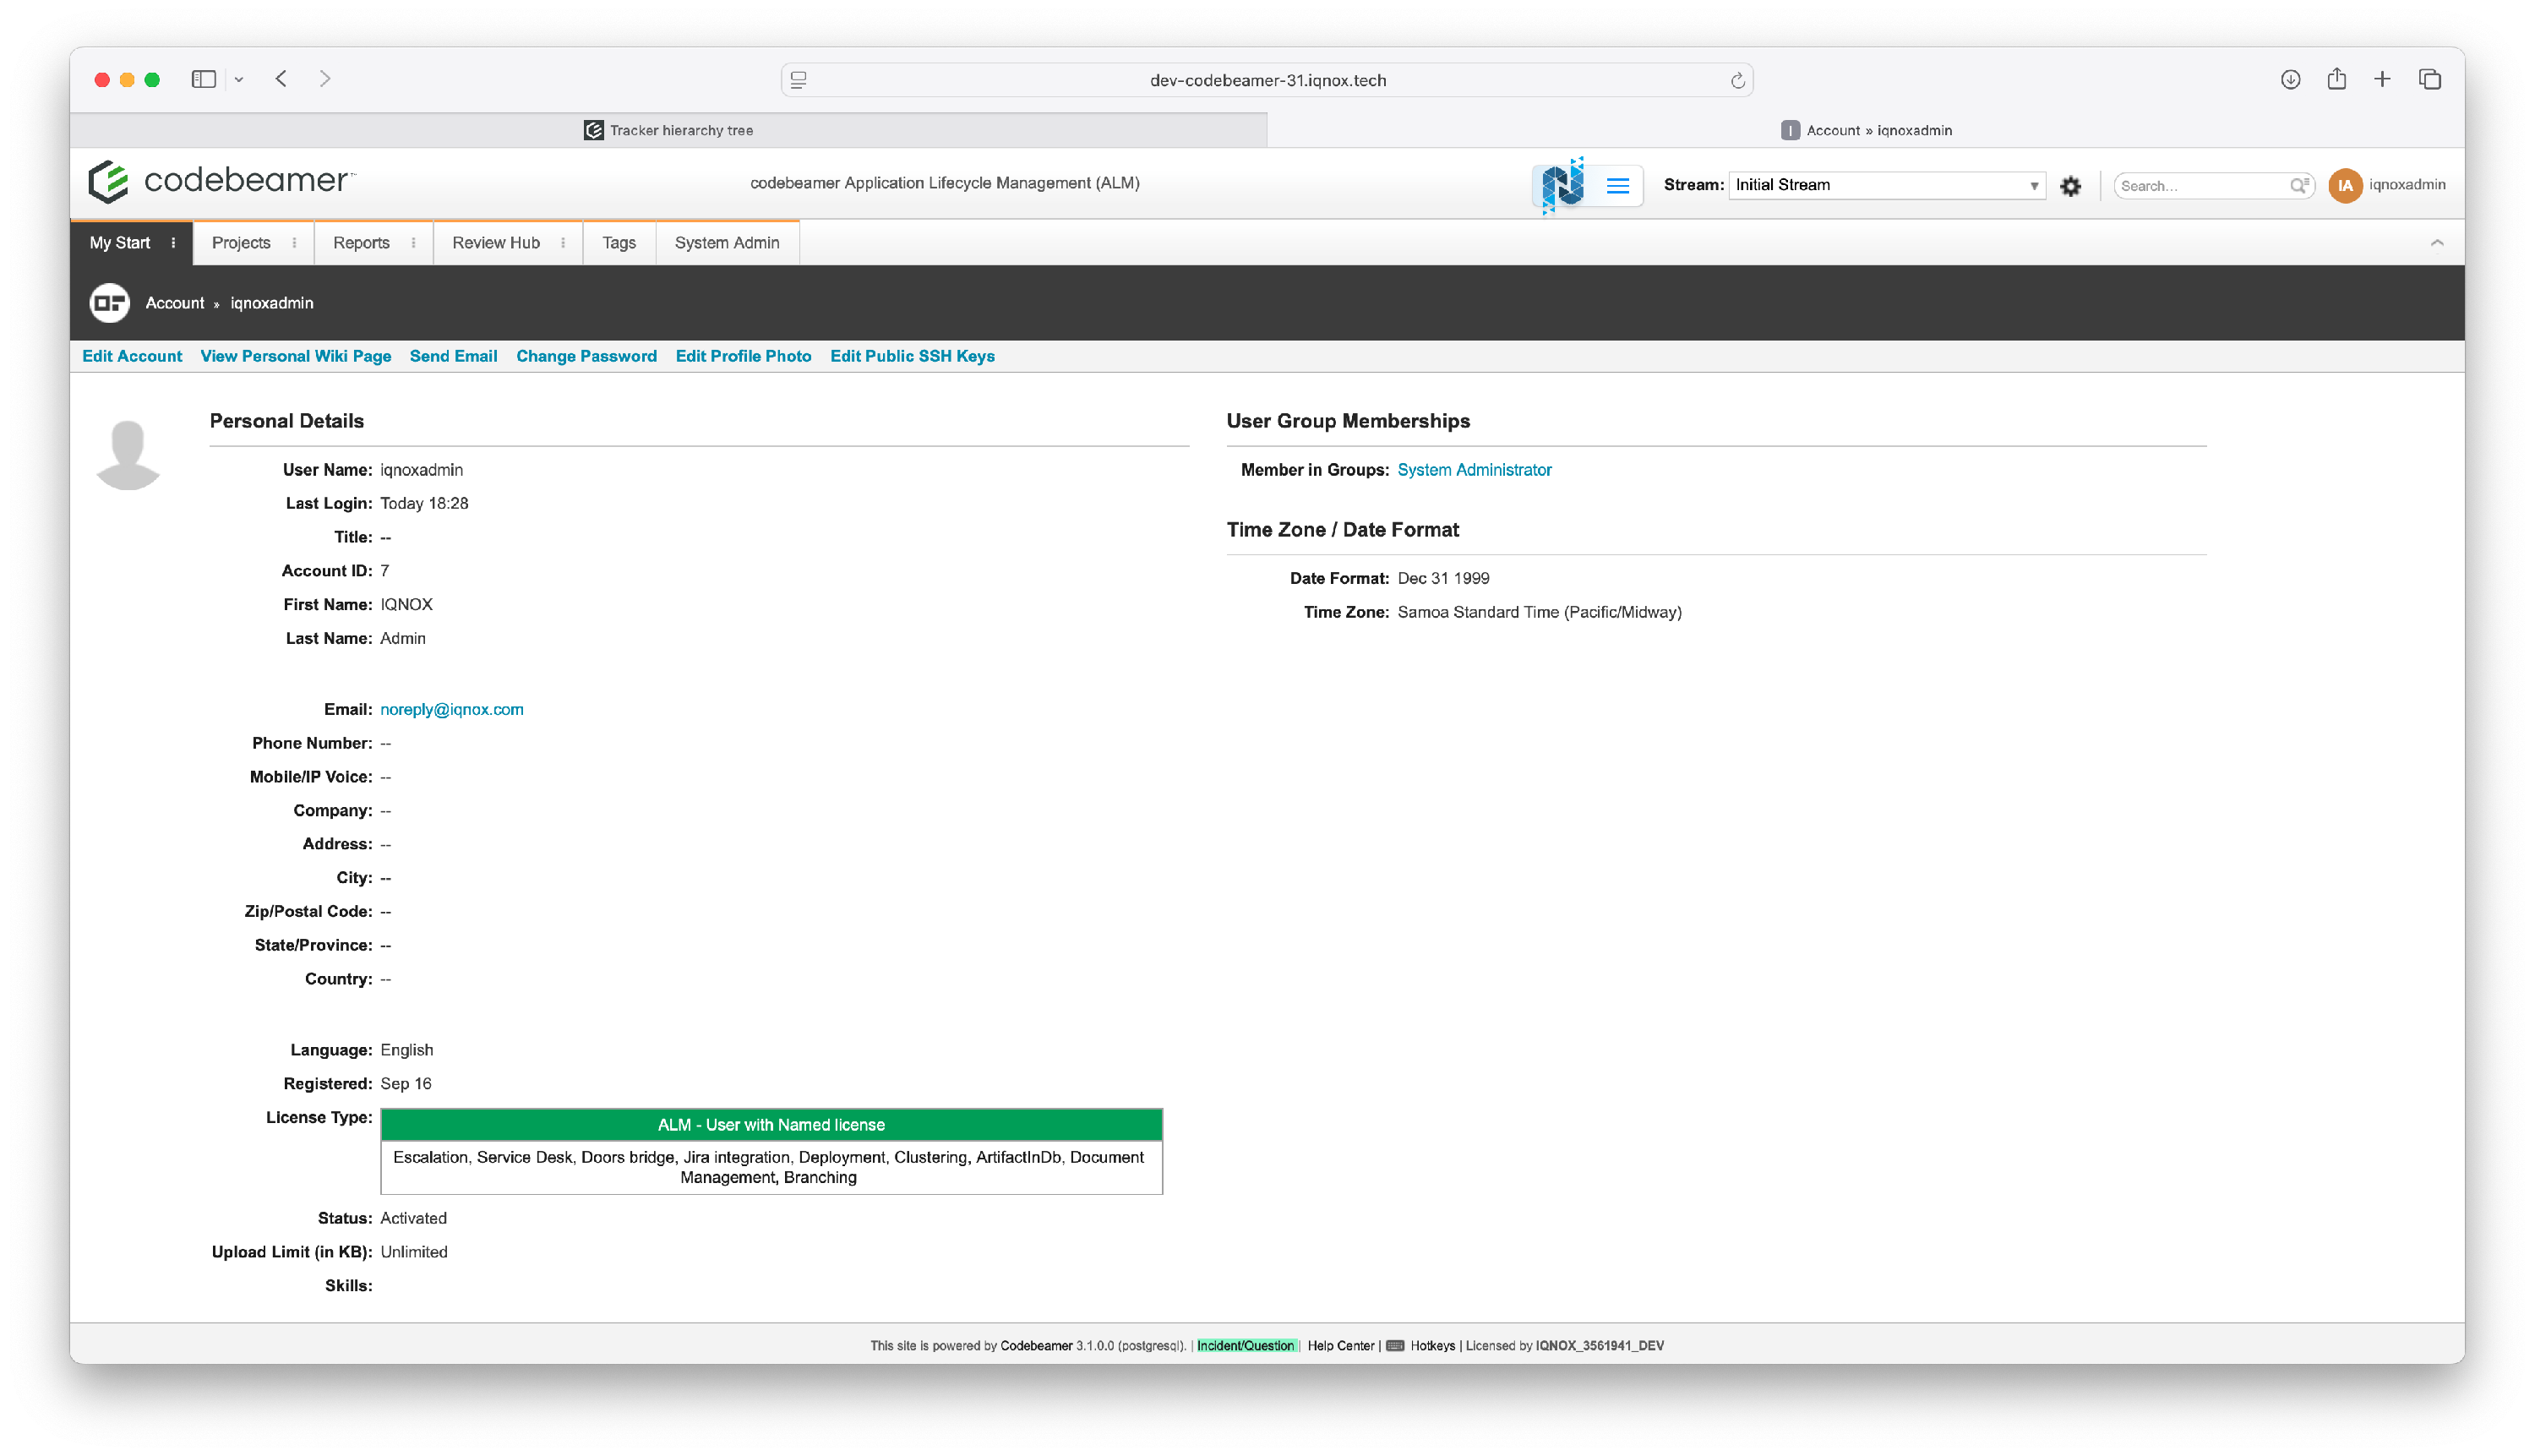Click the codebeamer logo

point(219,181)
